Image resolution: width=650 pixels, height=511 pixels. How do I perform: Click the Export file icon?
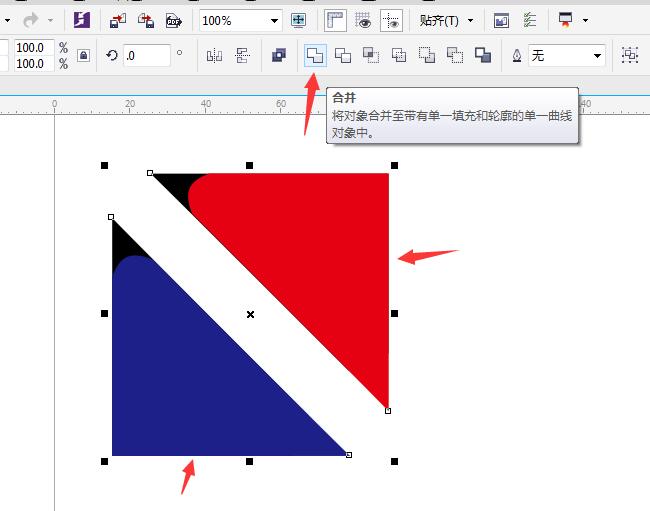coord(146,20)
